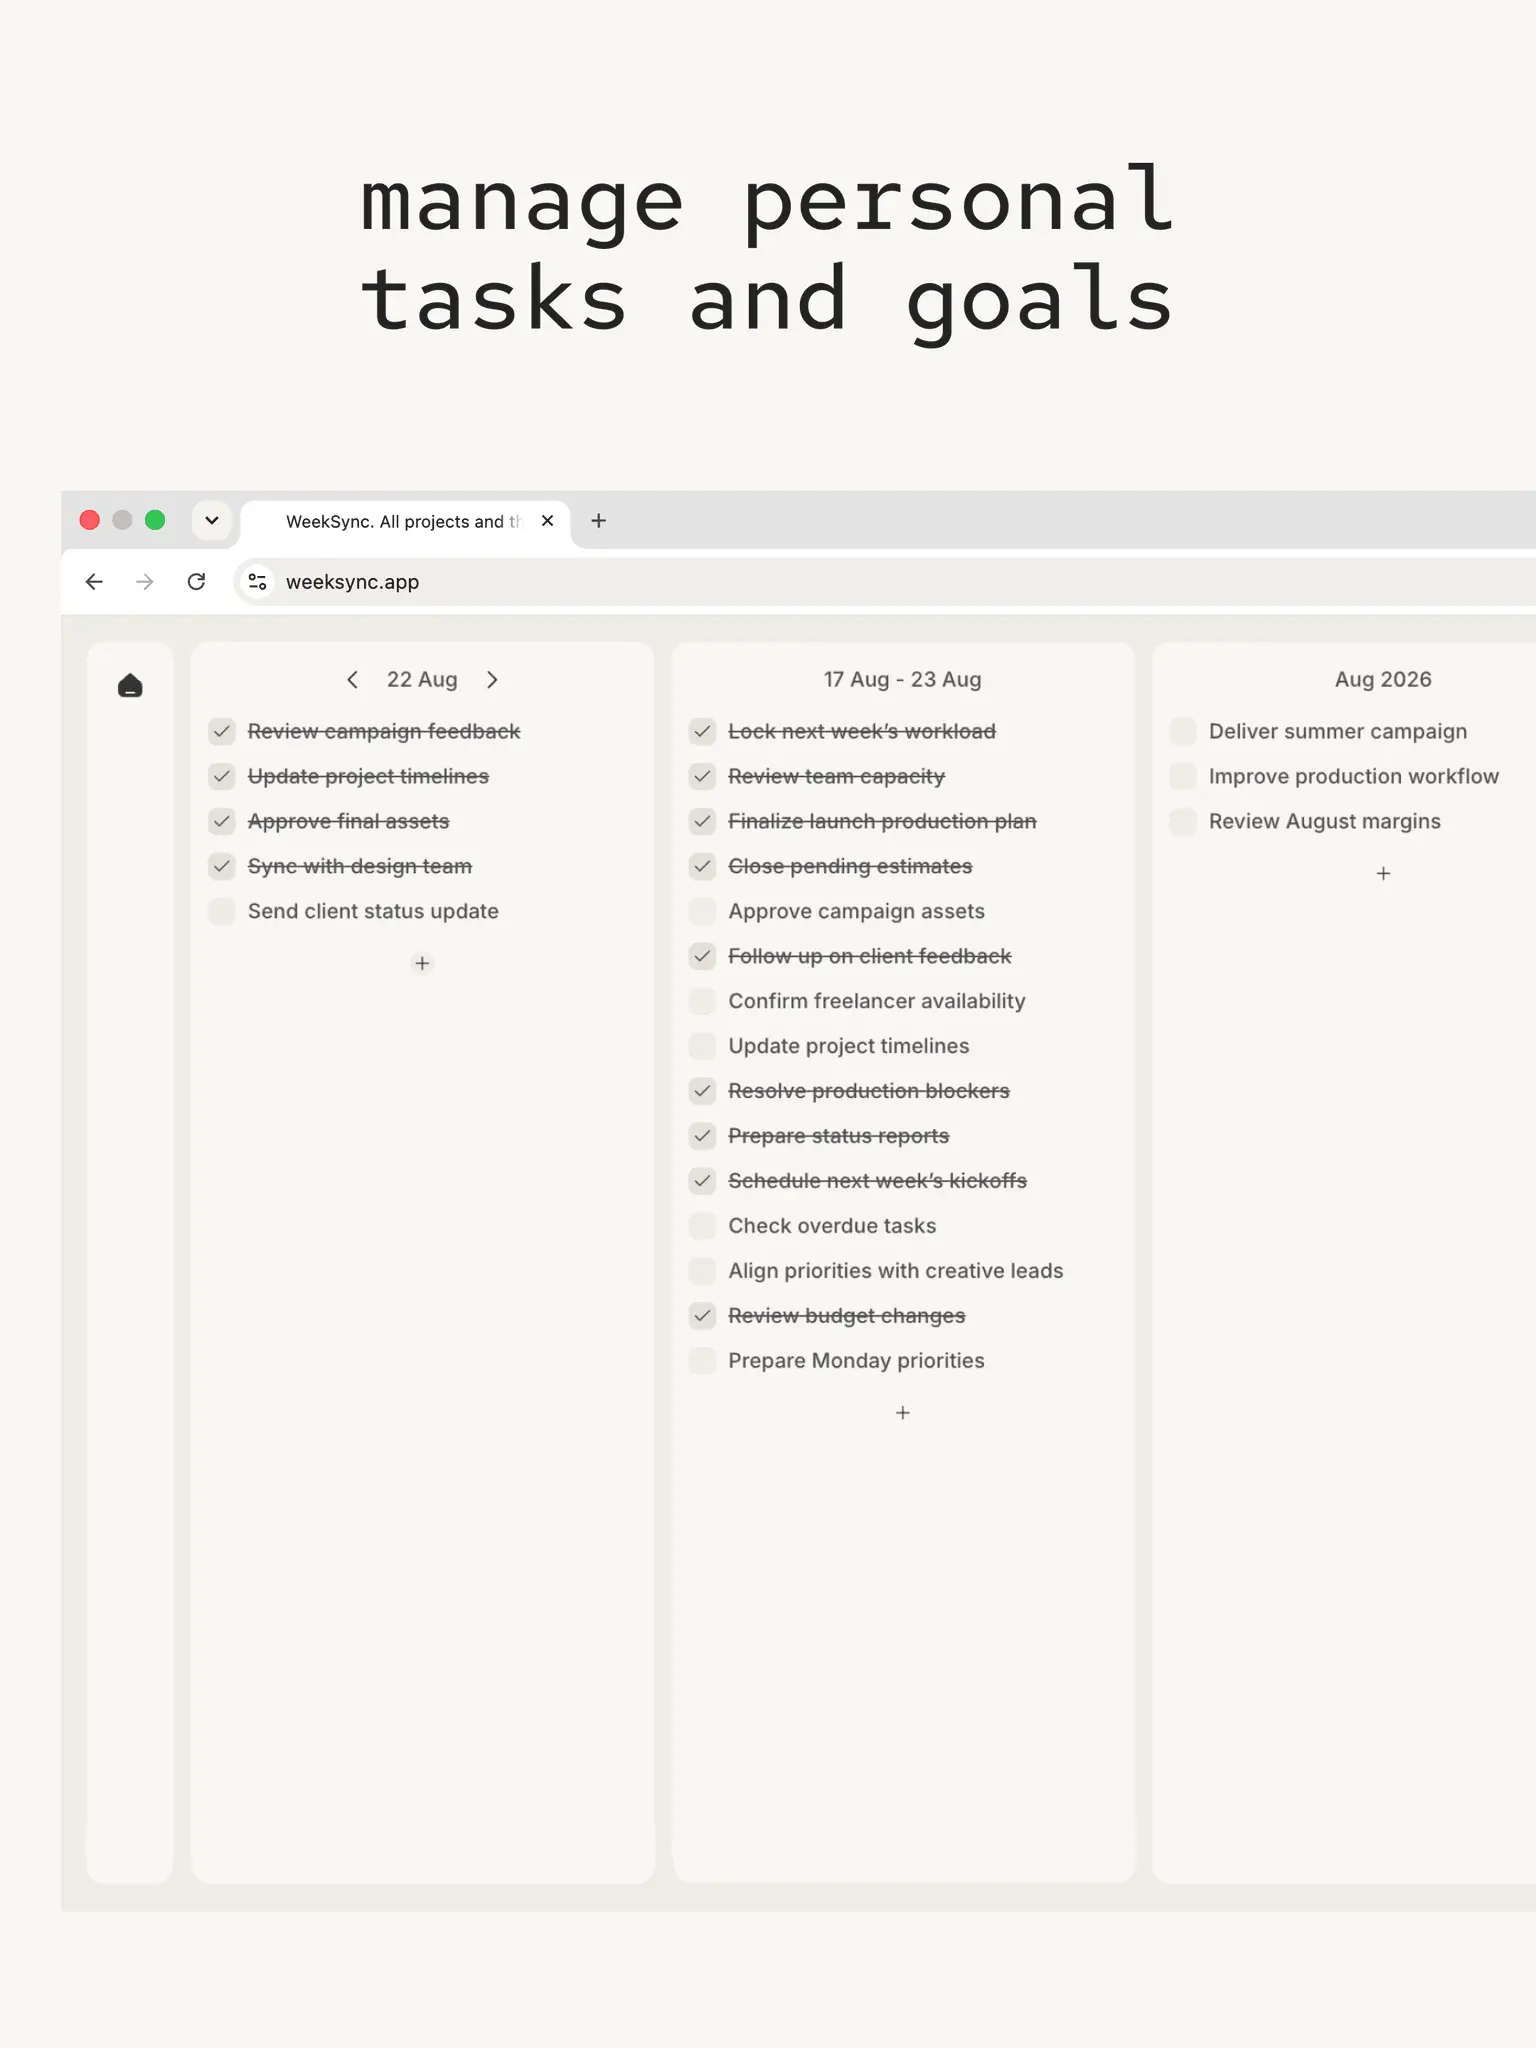Open the Close pending estimates task
This screenshot has height=2048, width=1536.
850,866
